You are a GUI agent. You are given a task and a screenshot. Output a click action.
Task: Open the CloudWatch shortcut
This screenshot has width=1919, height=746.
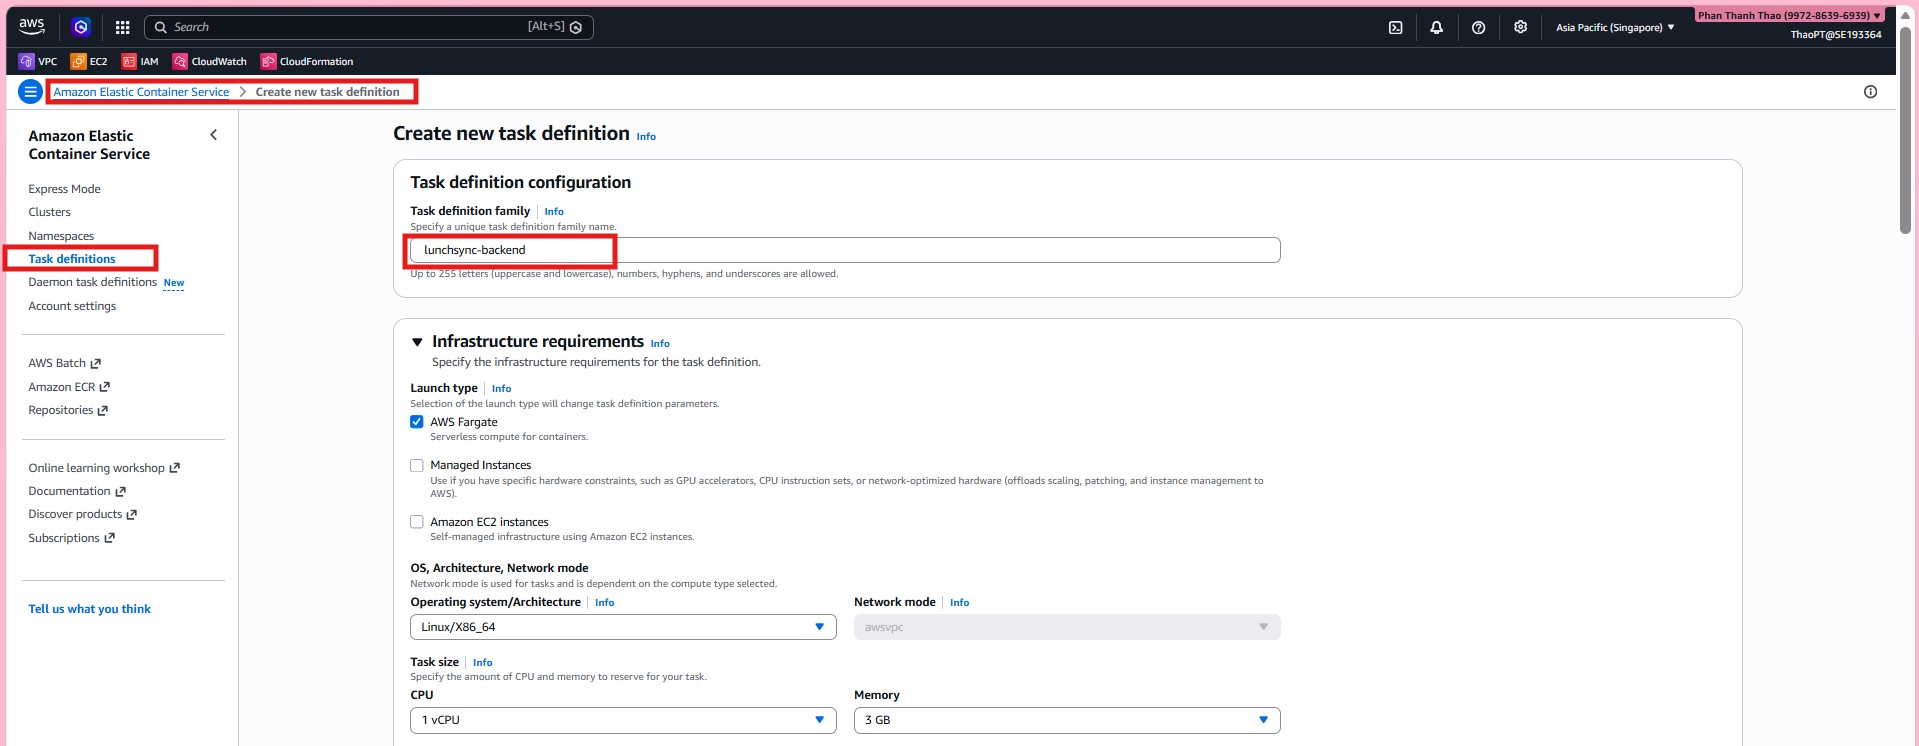point(210,61)
